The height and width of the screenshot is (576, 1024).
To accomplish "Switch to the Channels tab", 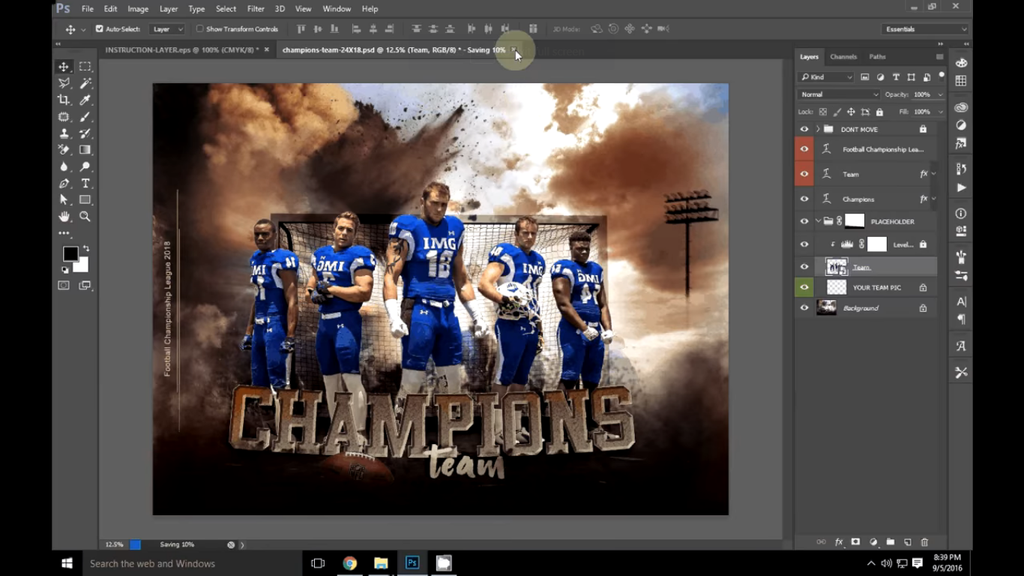I will pos(845,57).
